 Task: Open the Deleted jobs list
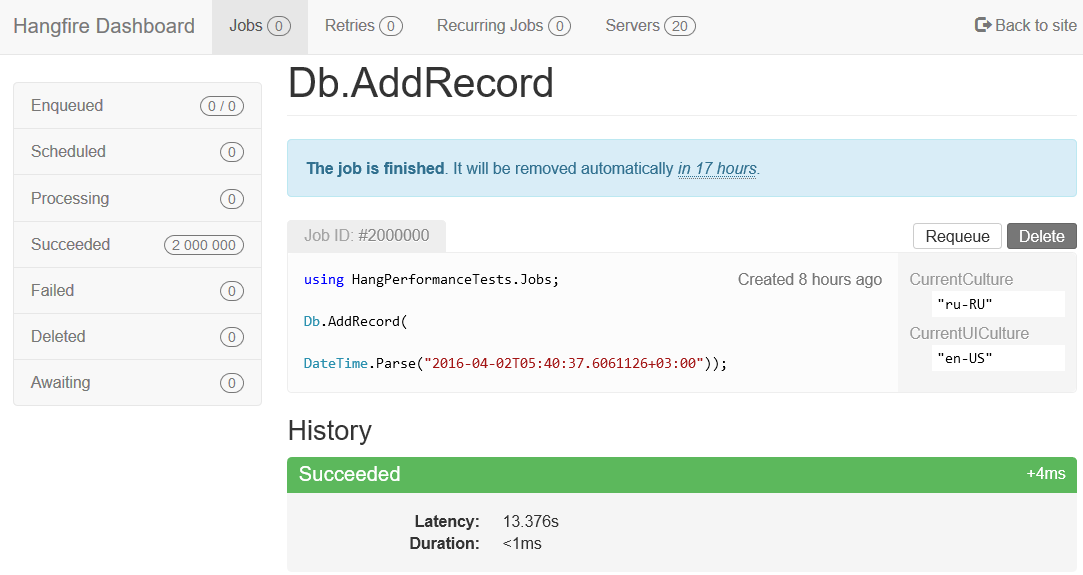pyautogui.click(x=58, y=336)
